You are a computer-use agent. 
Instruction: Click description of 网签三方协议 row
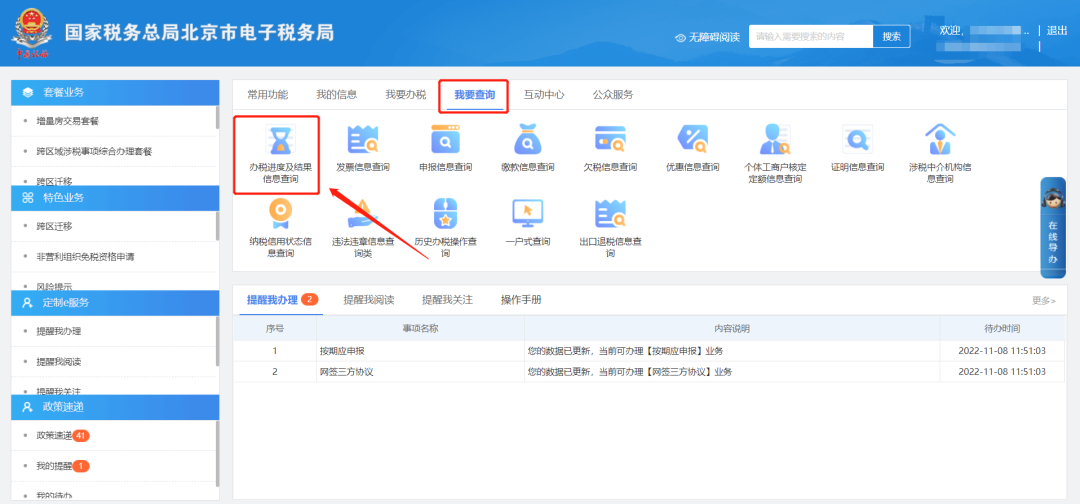click(x=630, y=372)
